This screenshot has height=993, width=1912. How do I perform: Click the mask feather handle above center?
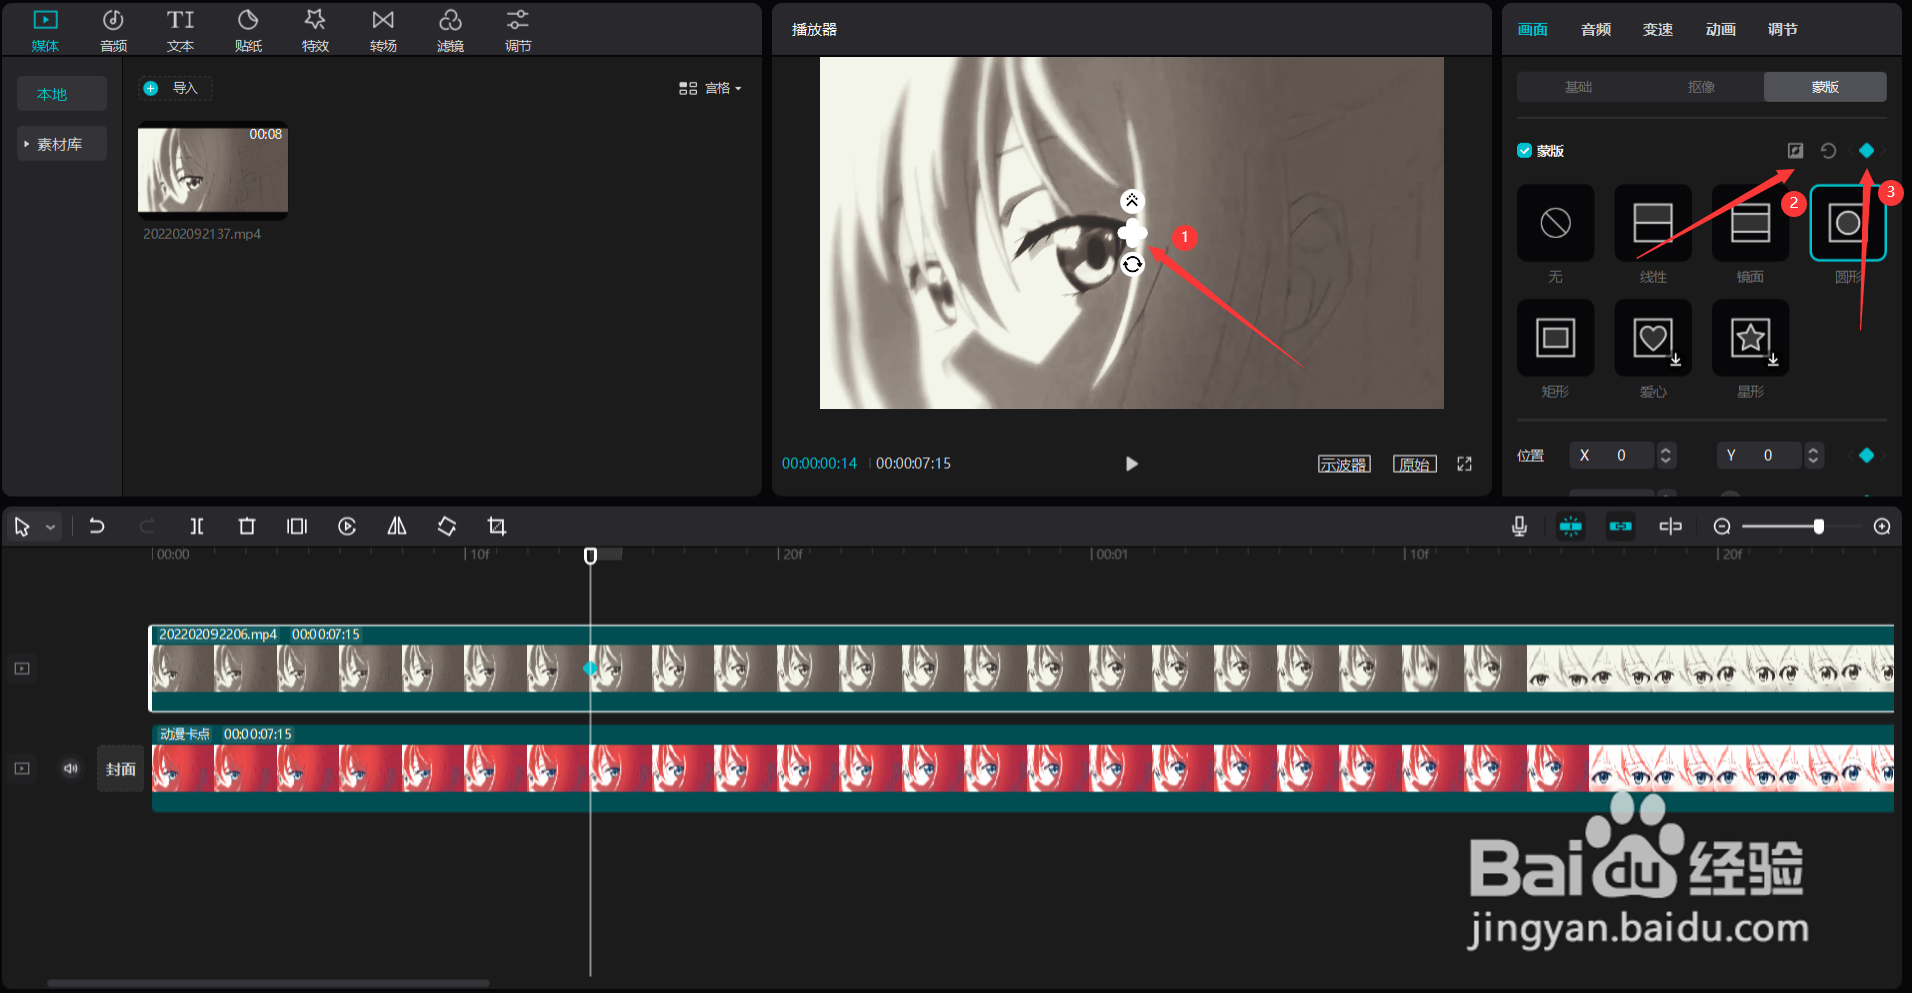click(1131, 201)
